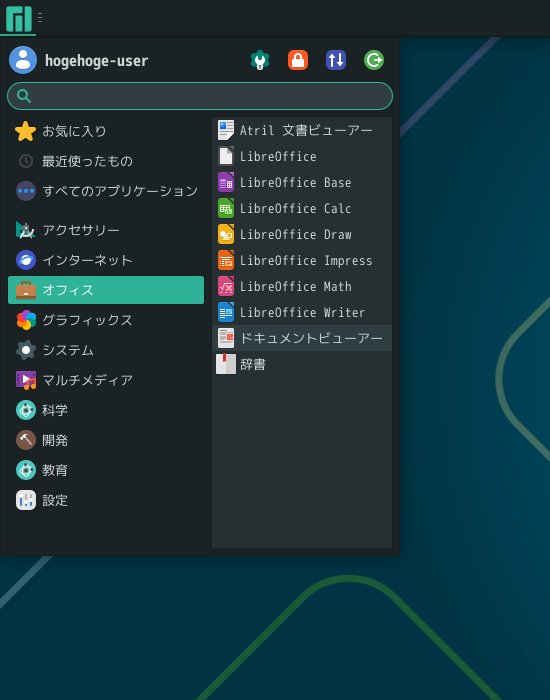
Task: Click the star icon beside お気に入り
Action: 25,131
